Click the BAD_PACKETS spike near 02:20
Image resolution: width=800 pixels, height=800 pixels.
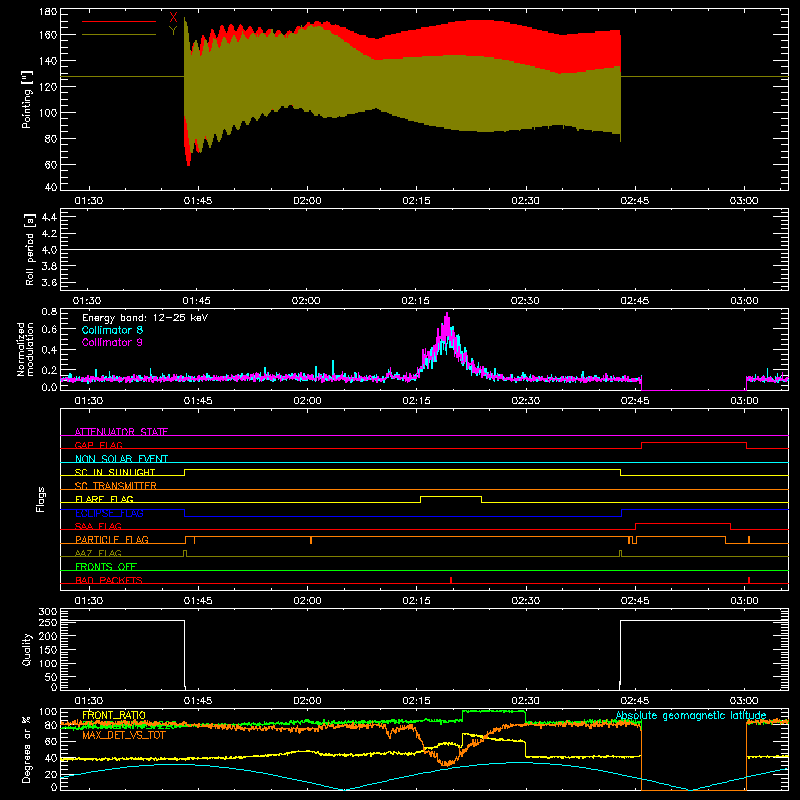[451, 580]
